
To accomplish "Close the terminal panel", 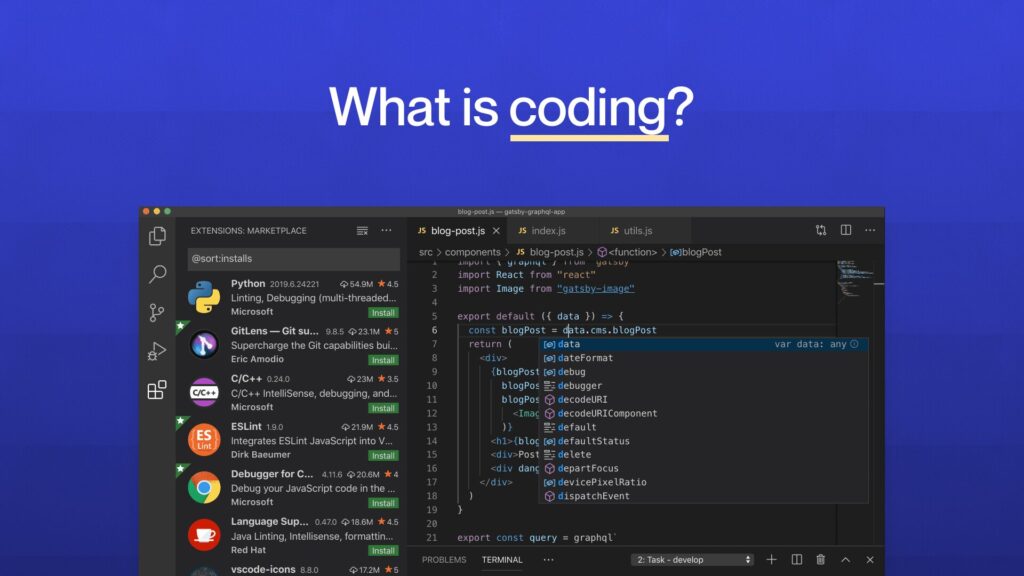I will point(870,560).
